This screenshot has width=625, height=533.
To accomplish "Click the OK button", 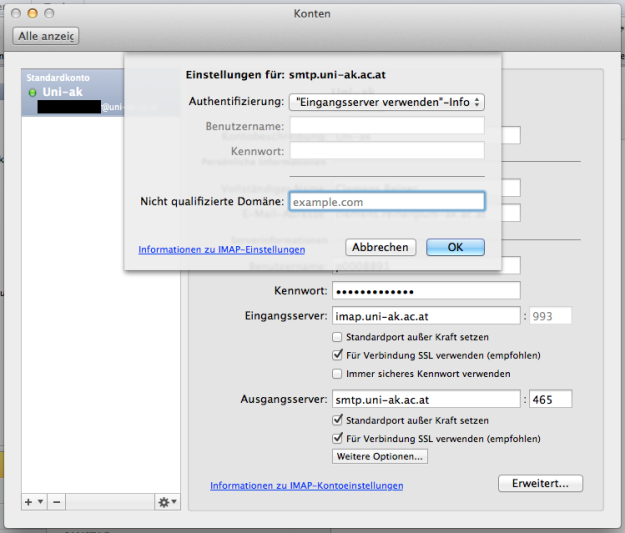I will (x=455, y=247).
